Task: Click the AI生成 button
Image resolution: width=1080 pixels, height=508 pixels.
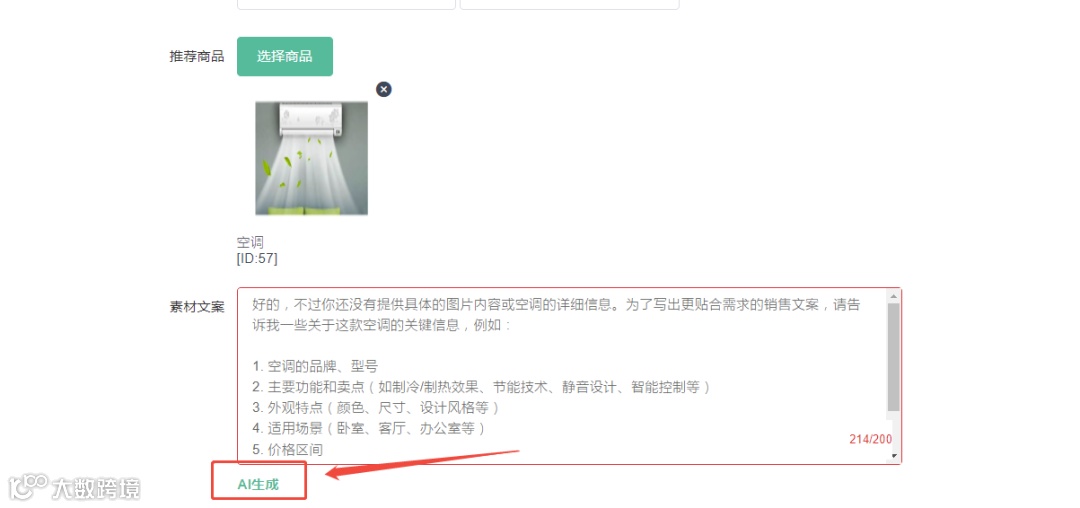Action: (258, 484)
